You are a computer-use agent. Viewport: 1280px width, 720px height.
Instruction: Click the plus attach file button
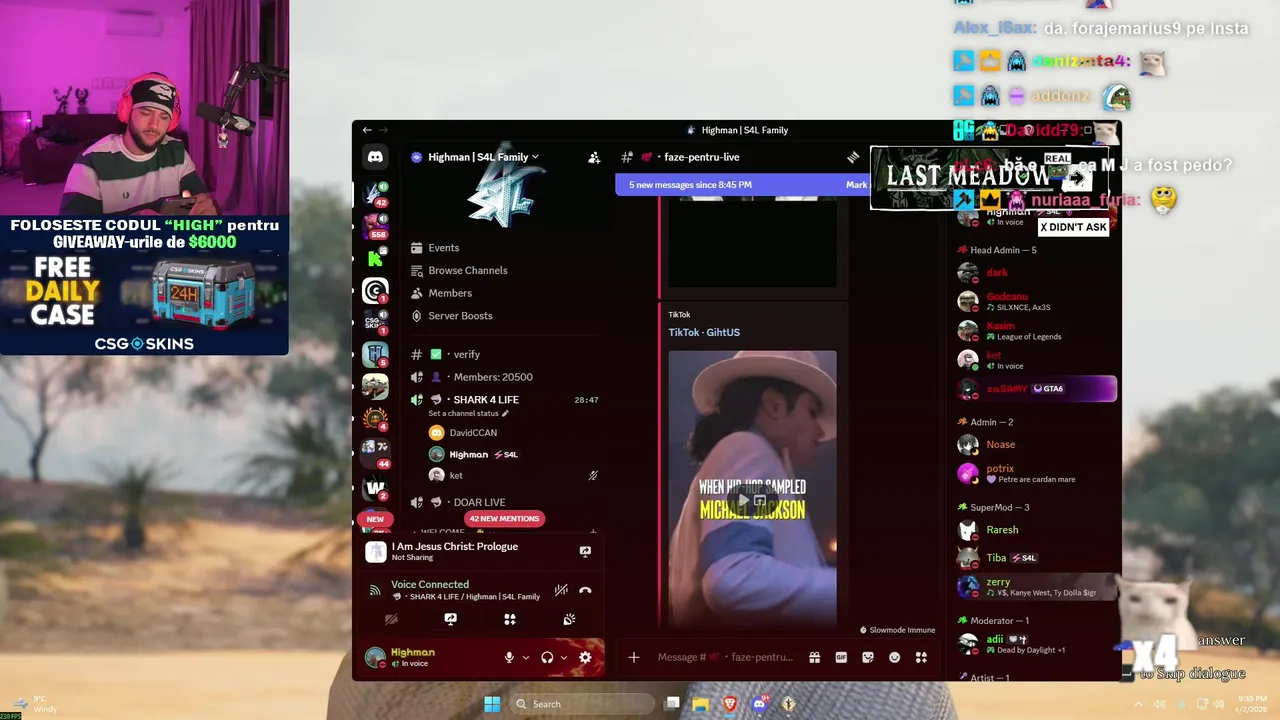coord(633,657)
